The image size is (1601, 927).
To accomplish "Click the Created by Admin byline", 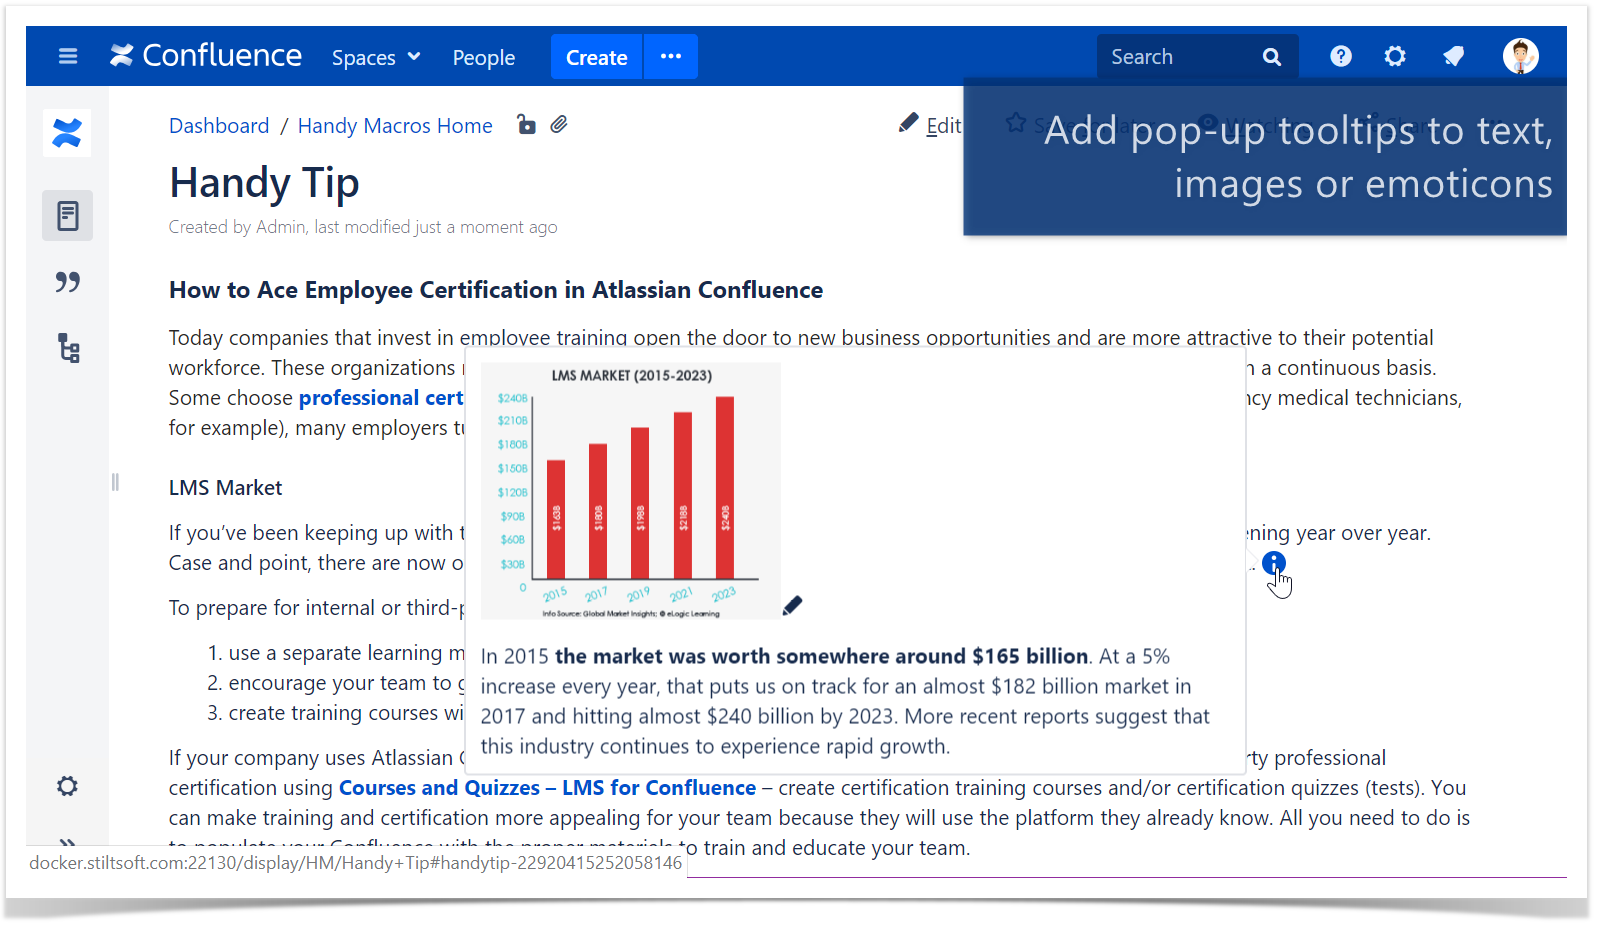I will pyautogui.click(x=363, y=227).
